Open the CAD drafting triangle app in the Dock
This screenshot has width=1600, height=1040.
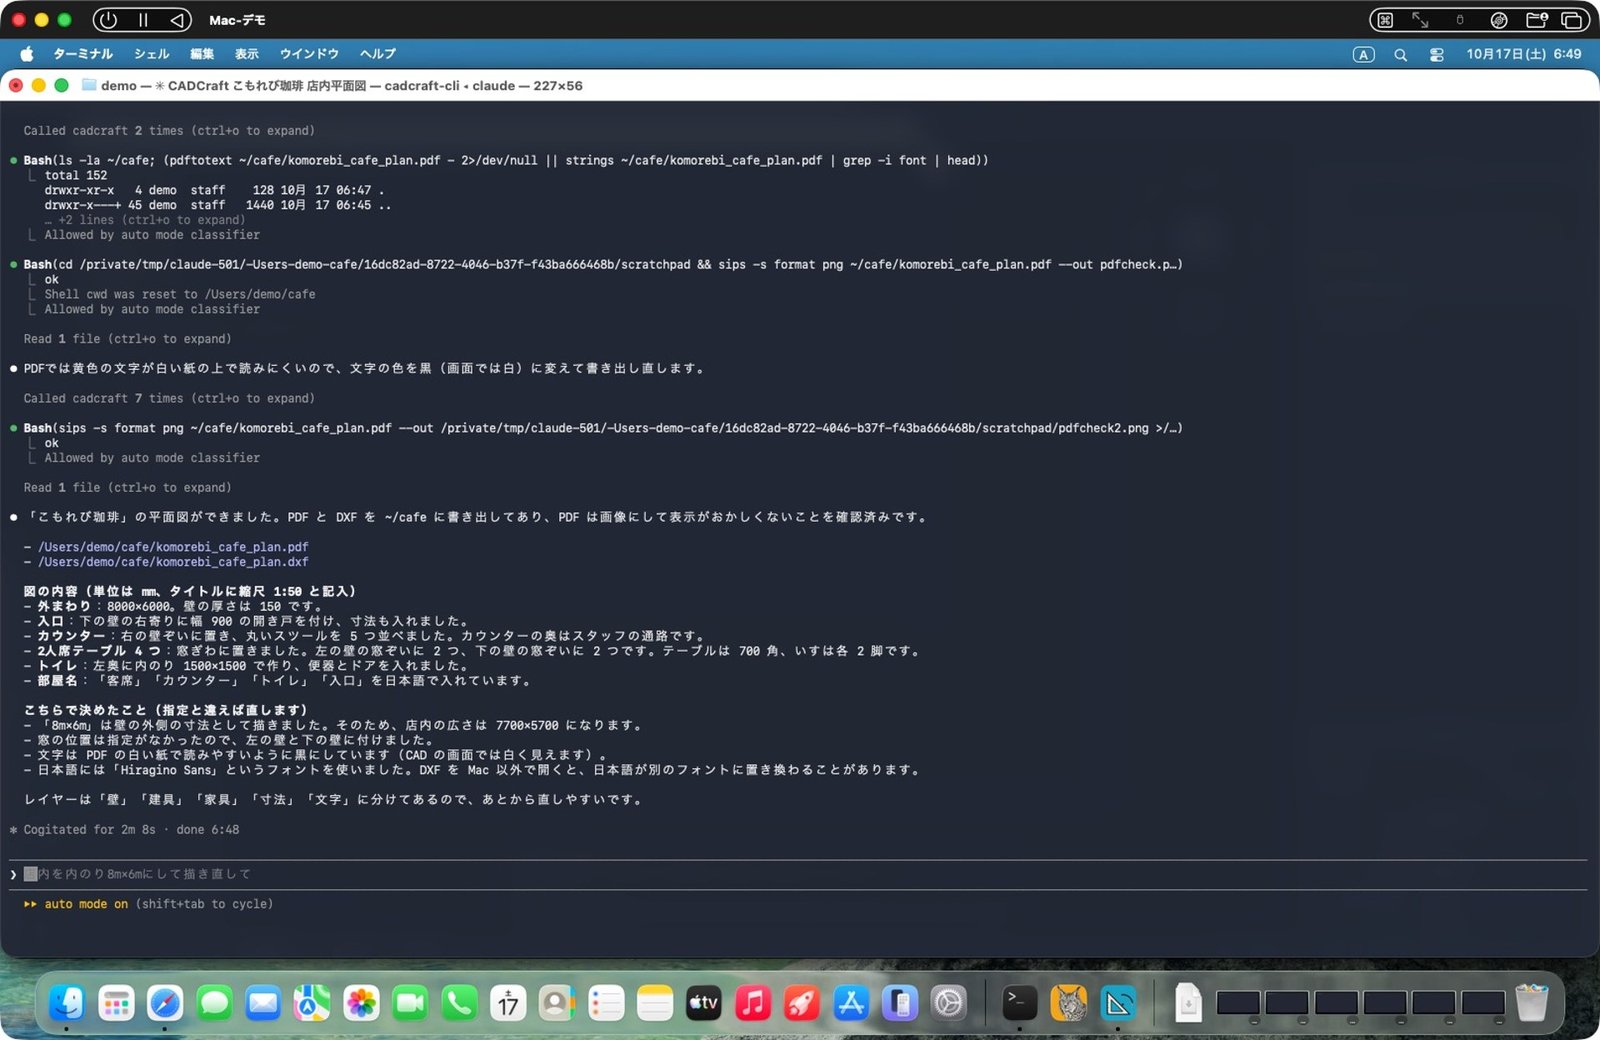tap(1118, 1003)
